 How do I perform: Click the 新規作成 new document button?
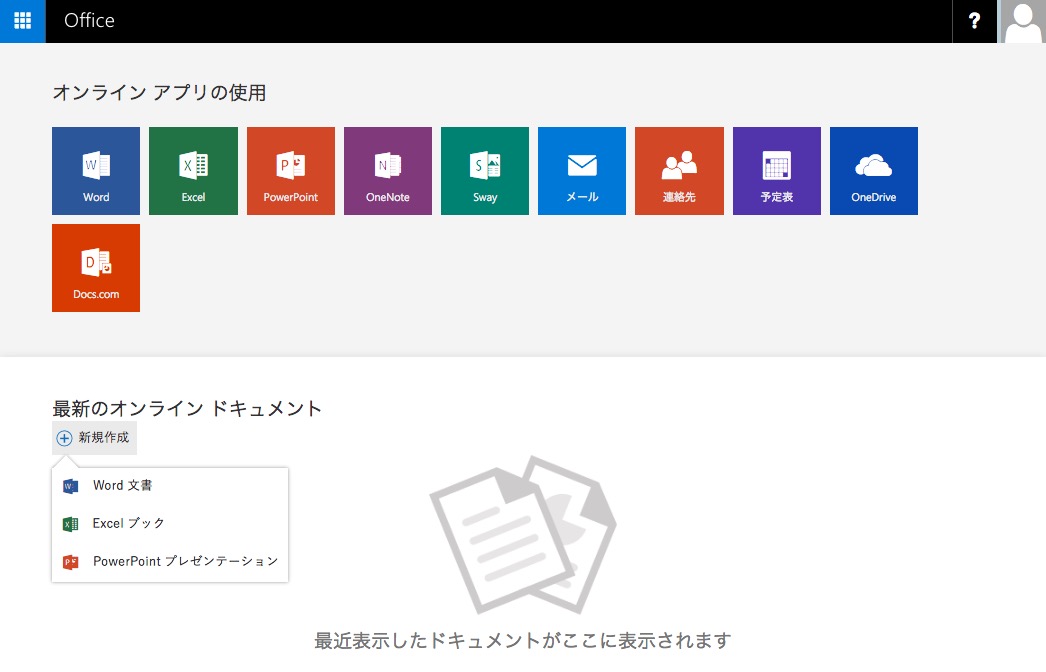point(94,438)
